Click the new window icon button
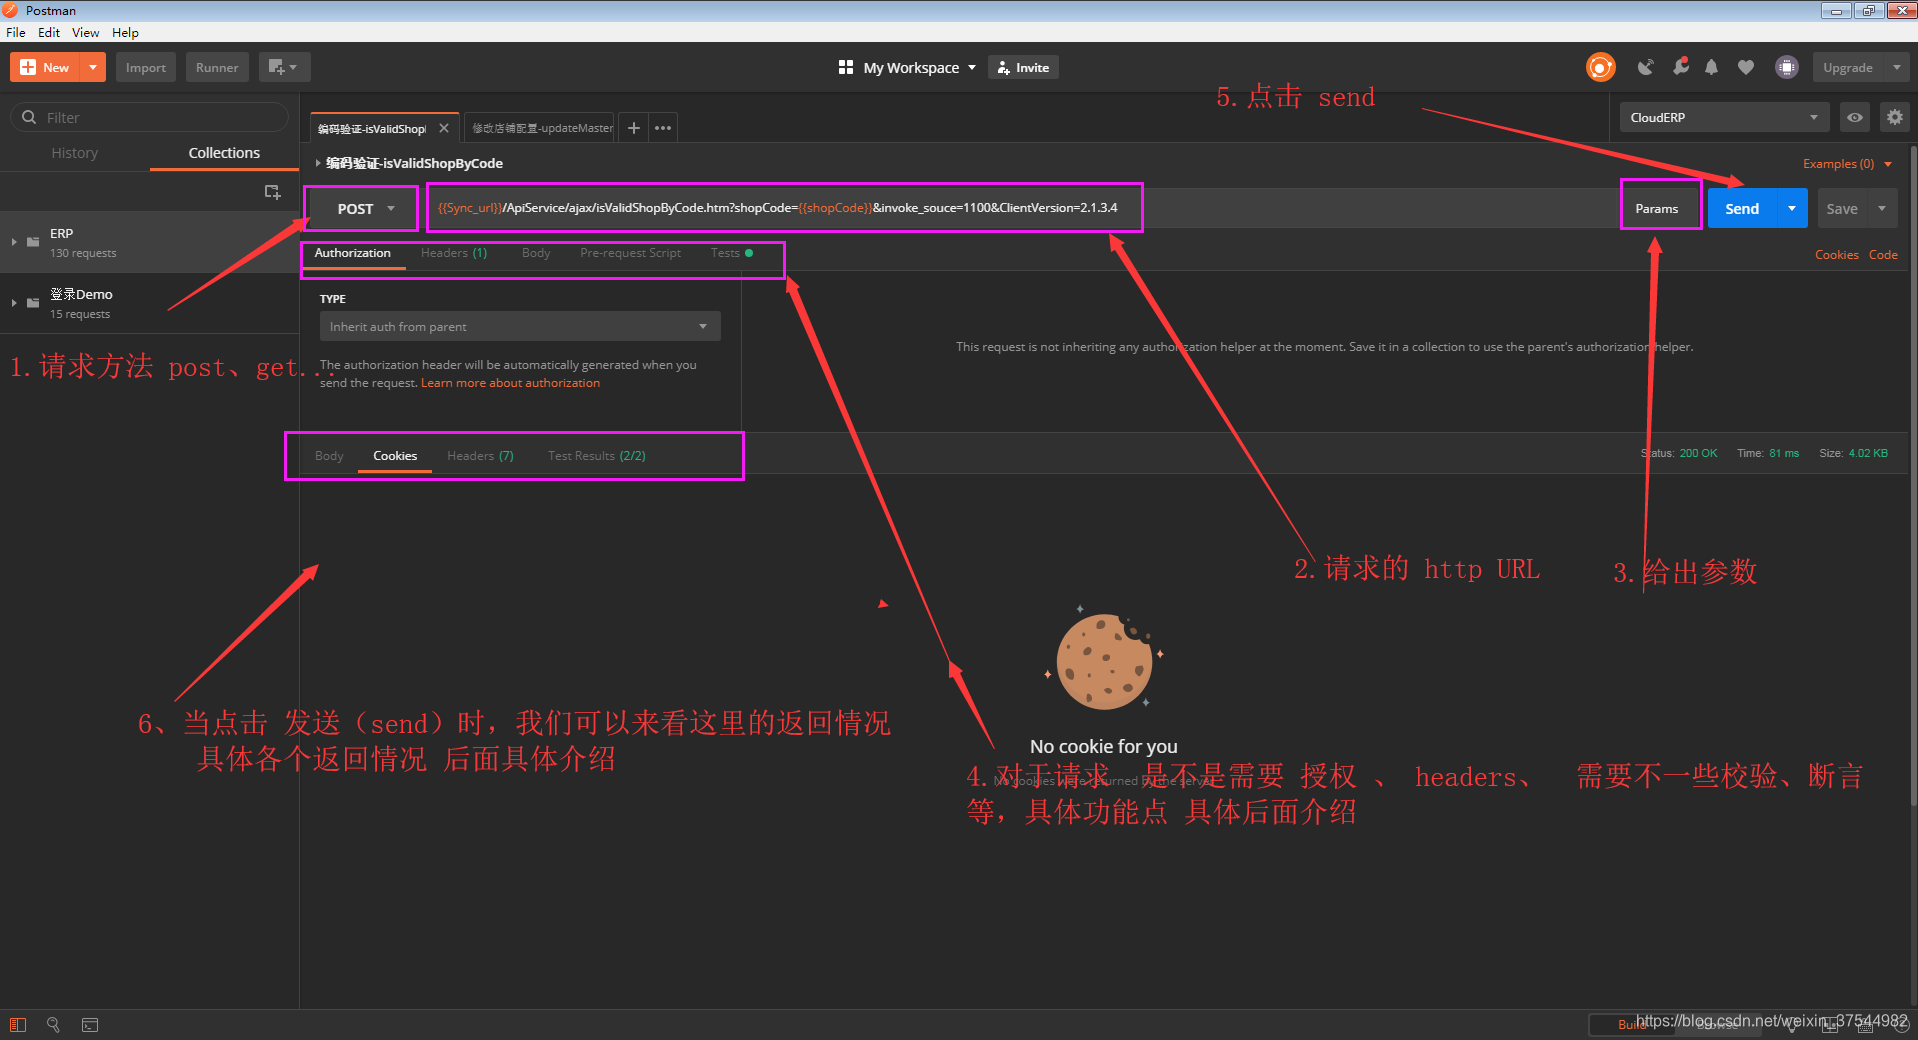1918x1040 pixels. [284, 67]
